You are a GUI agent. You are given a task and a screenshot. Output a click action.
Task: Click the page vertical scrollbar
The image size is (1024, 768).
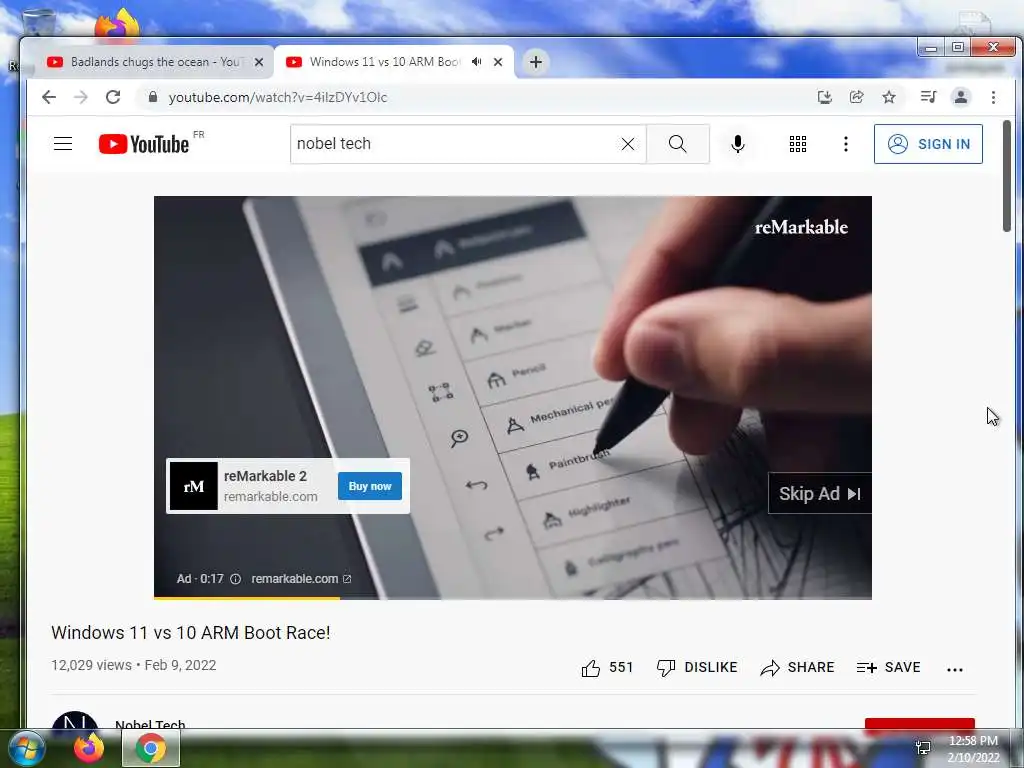pyautogui.click(x=1006, y=175)
